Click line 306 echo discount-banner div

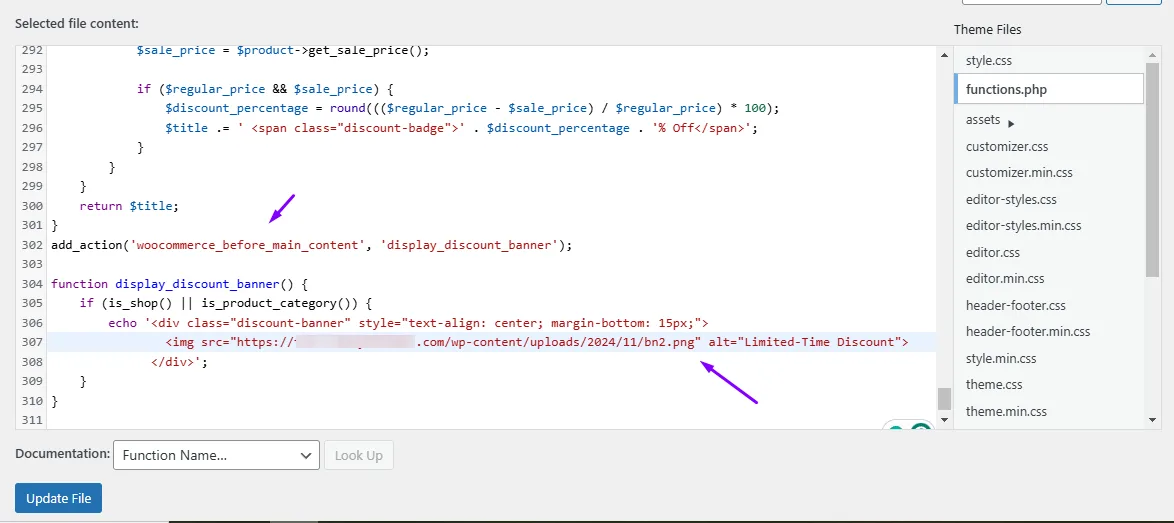(x=408, y=323)
